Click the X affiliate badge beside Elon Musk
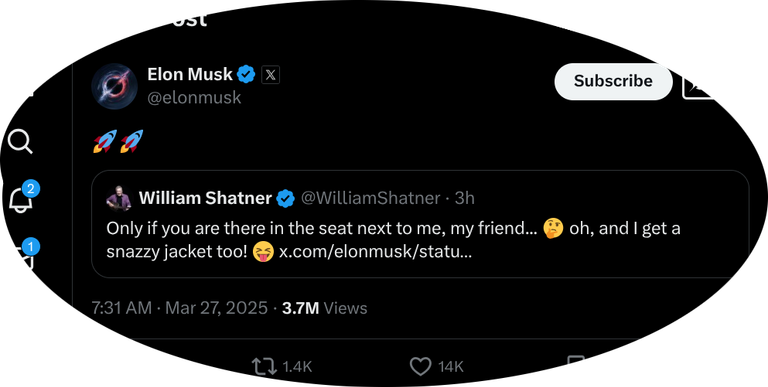768x387 pixels. (x=270, y=75)
